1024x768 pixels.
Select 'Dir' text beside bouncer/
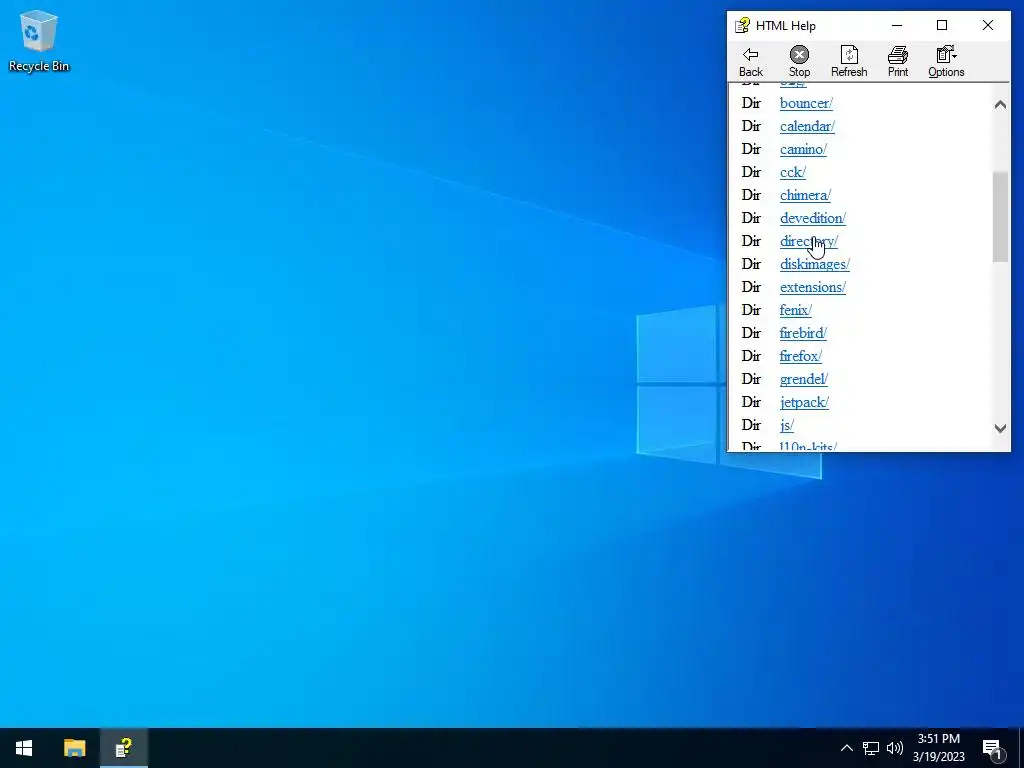coord(751,103)
